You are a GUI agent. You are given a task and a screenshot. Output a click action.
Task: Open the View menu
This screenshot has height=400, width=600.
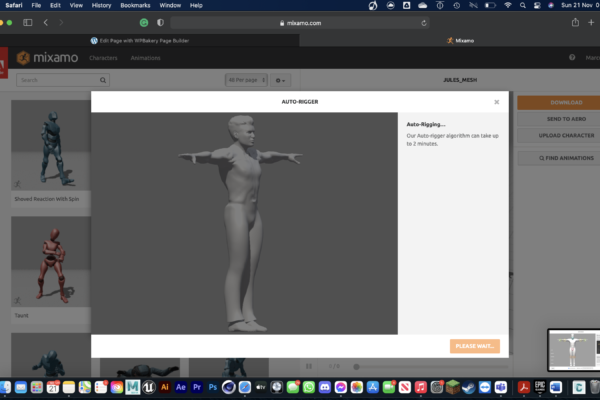[76, 5]
